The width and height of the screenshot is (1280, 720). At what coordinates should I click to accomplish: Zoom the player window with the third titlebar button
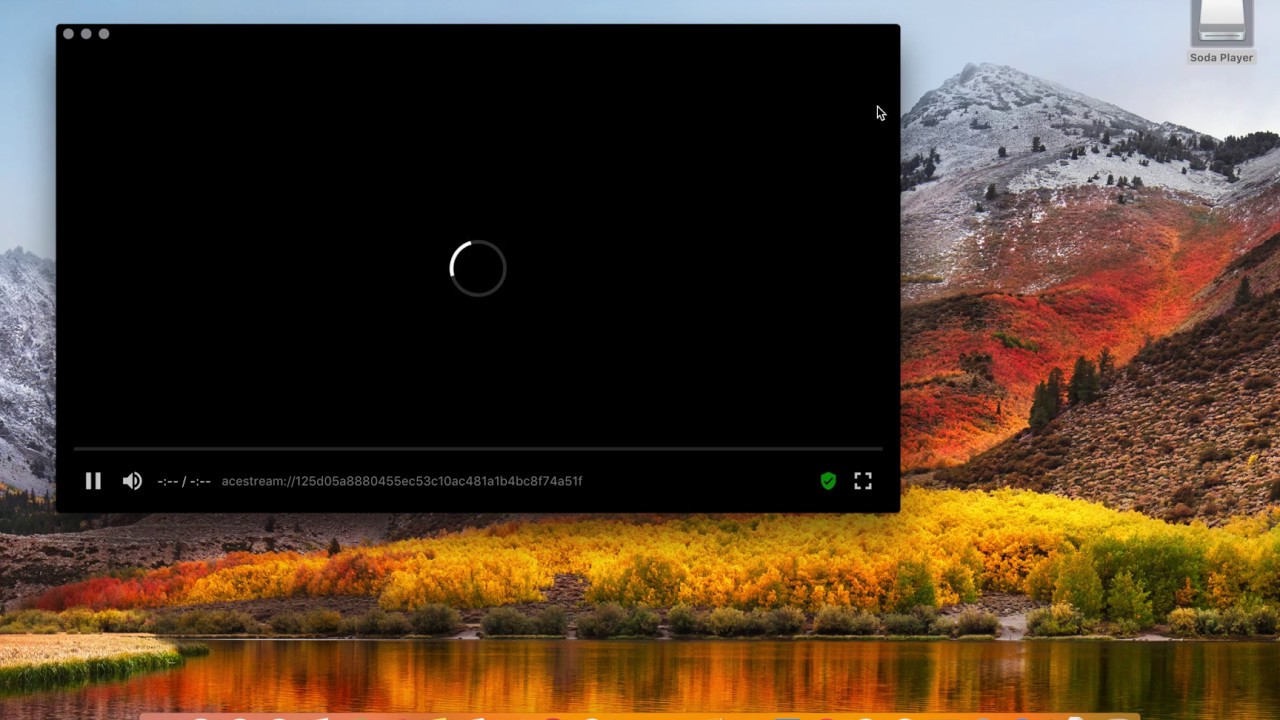104,34
